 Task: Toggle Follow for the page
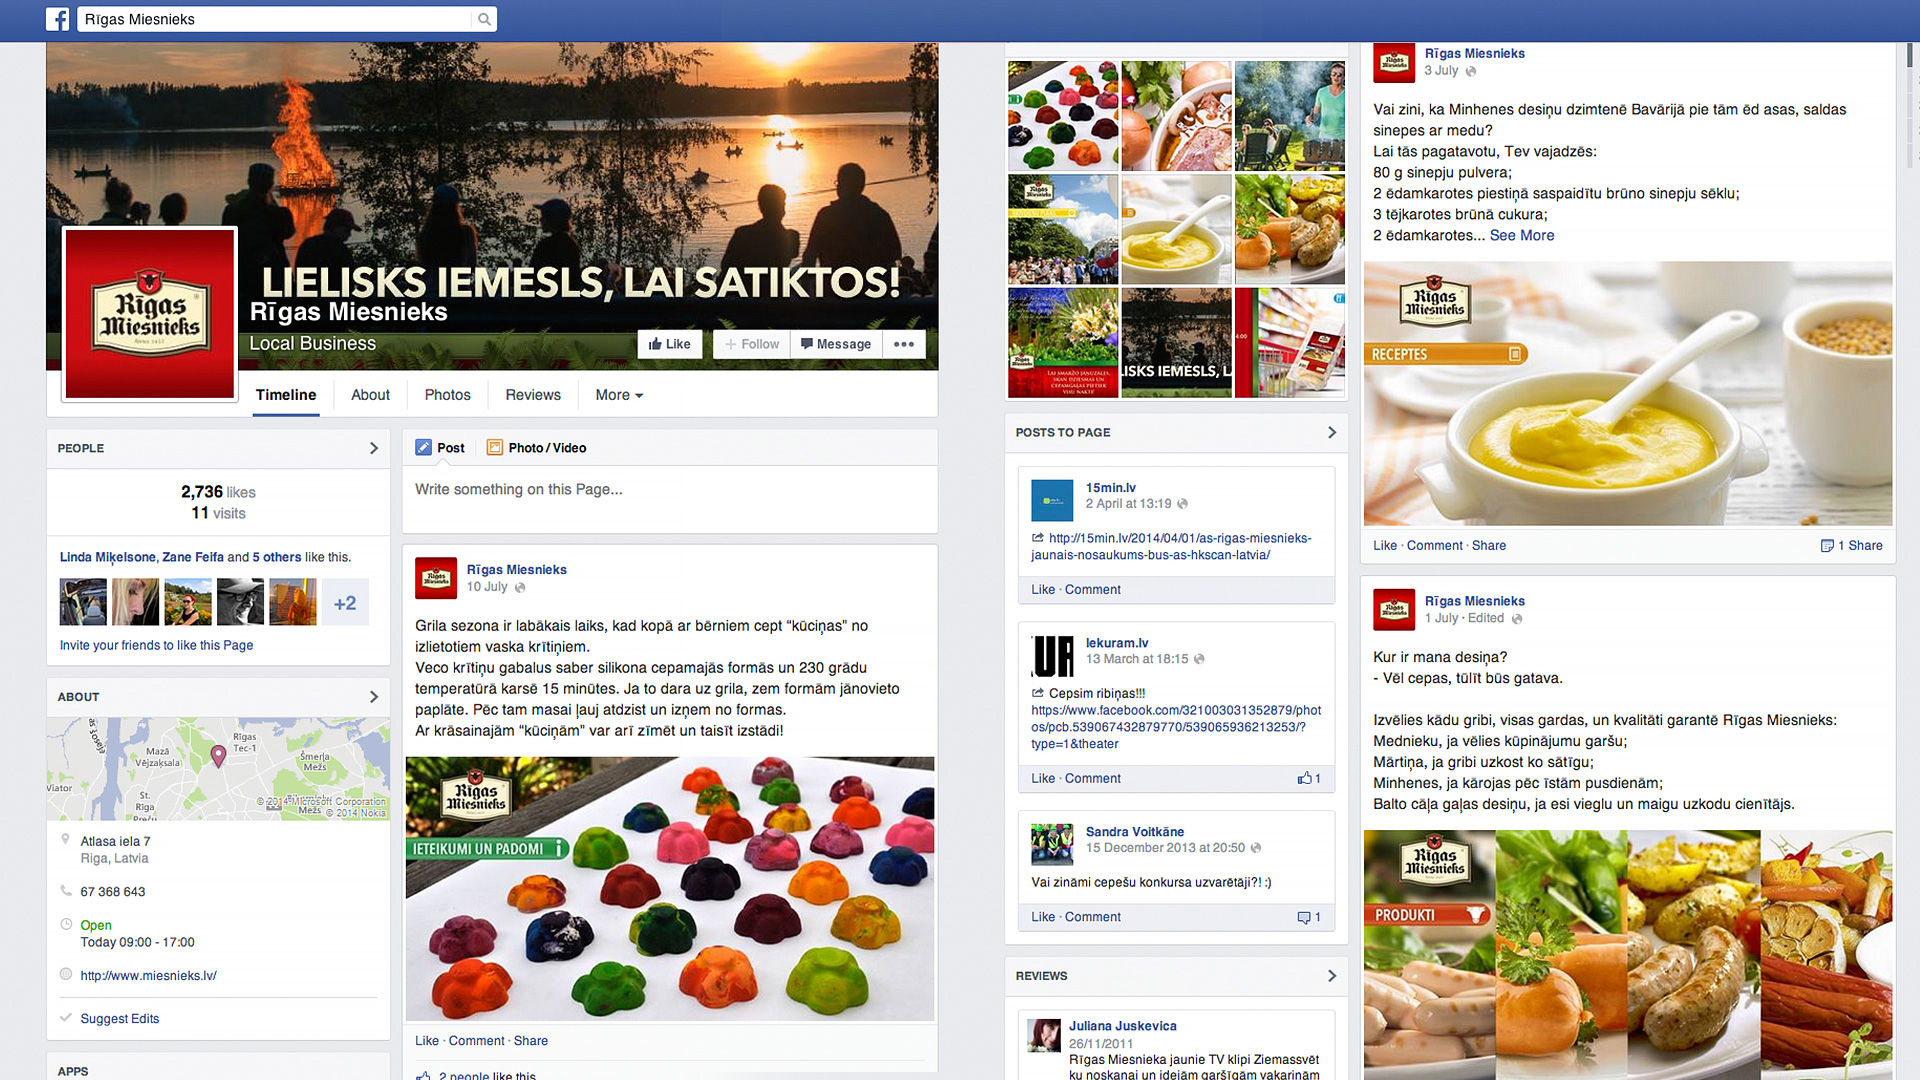coord(752,344)
